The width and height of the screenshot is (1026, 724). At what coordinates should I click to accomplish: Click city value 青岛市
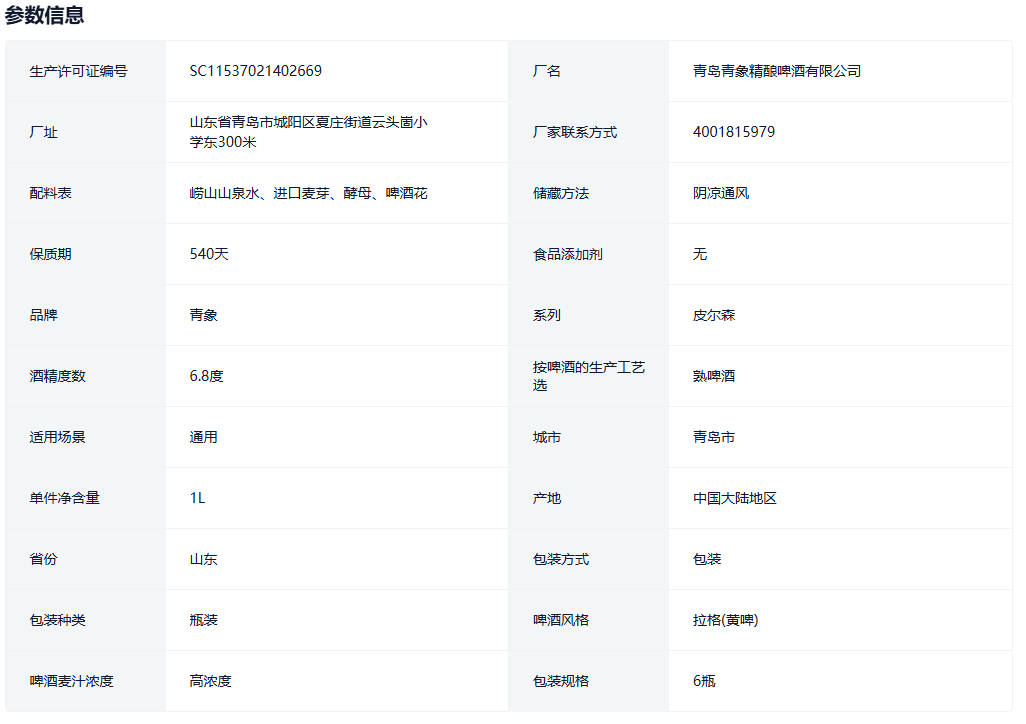(x=714, y=436)
